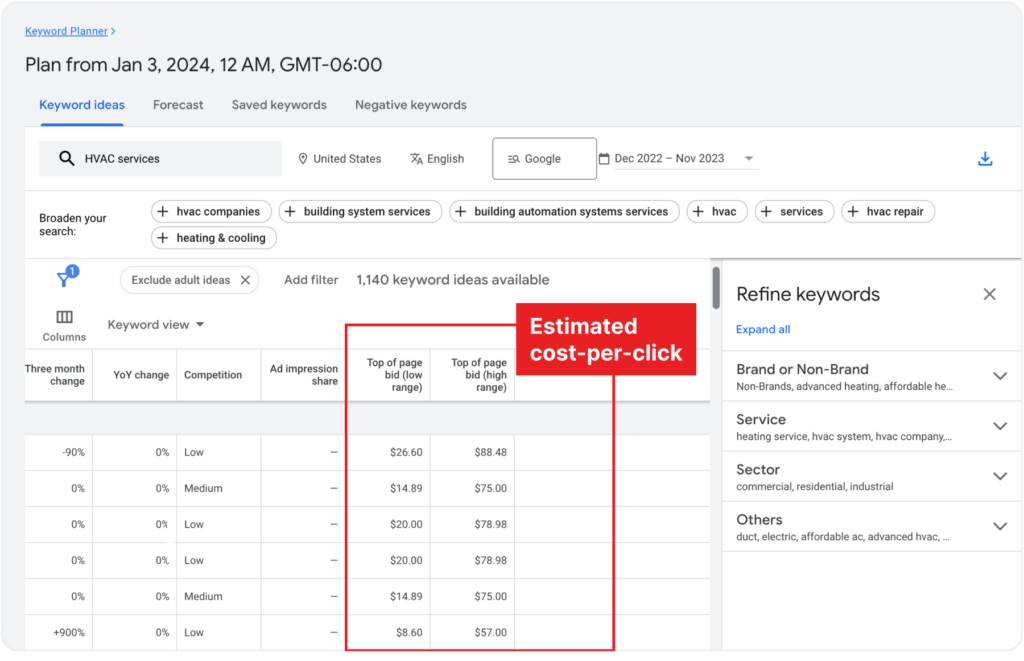Viewport: 1024px width, 661px height.
Task: Expand the Others refine section
Action: point(1000,526)
